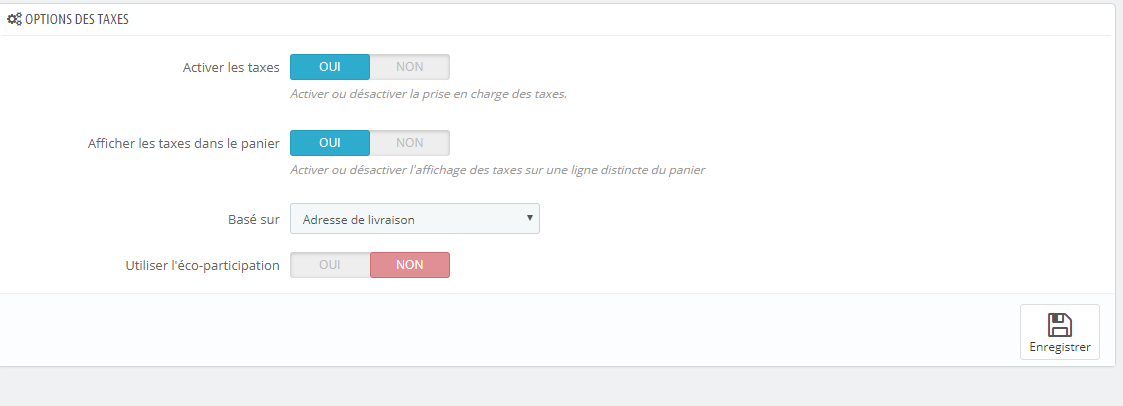Screen dimensions: 1123x406
Task: Click the Activer les taxes label
Action: [231, 67]
